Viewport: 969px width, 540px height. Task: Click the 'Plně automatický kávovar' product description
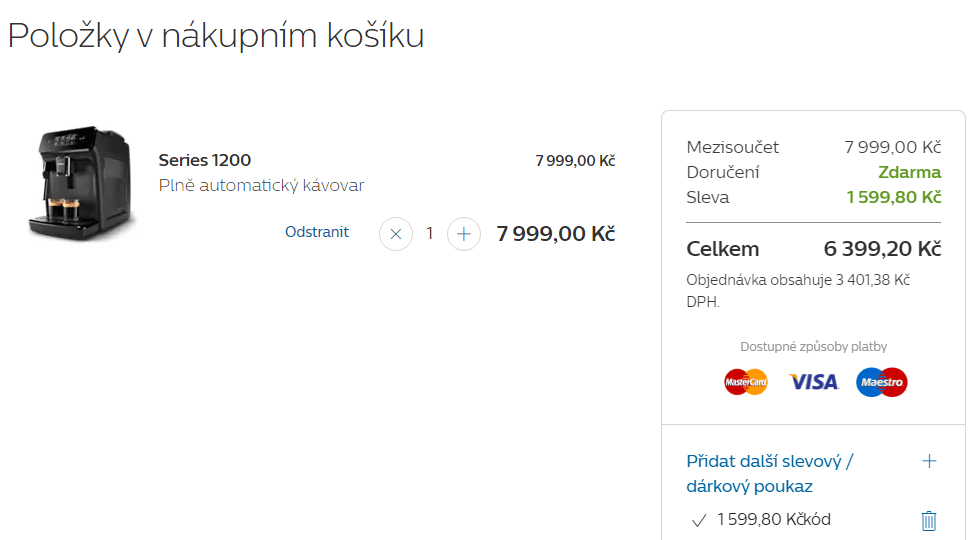[261, 185]
